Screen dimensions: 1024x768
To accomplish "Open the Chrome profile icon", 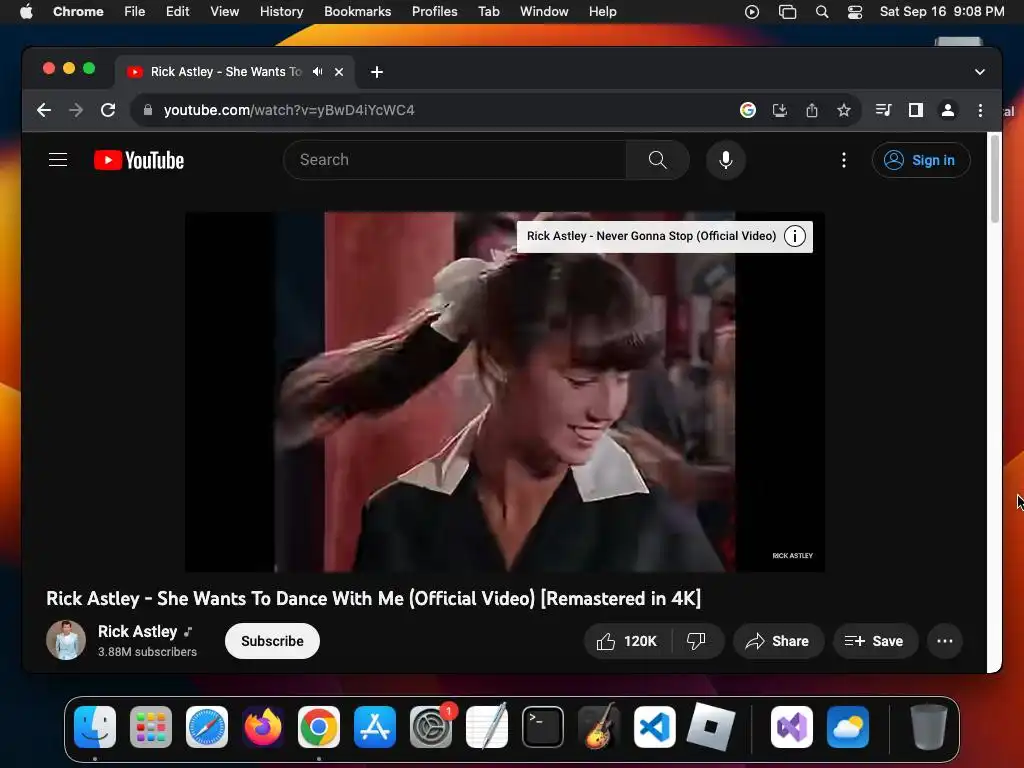I will click(x=948, y=110).
